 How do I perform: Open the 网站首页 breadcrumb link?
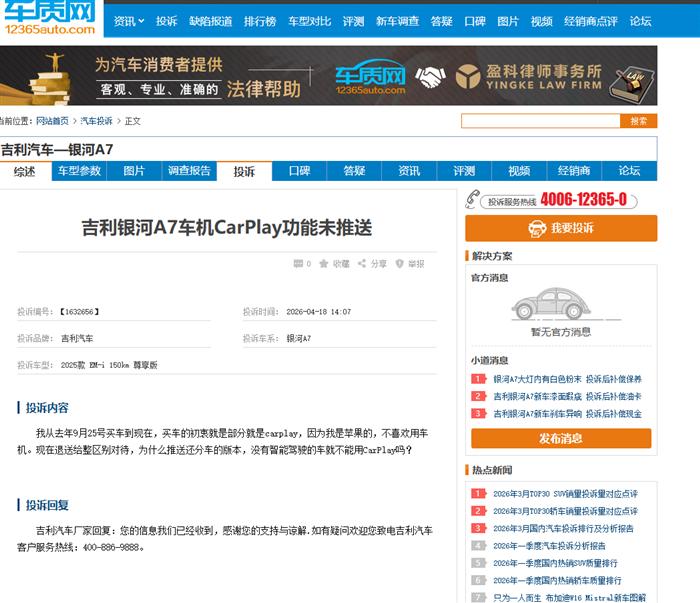52,121
